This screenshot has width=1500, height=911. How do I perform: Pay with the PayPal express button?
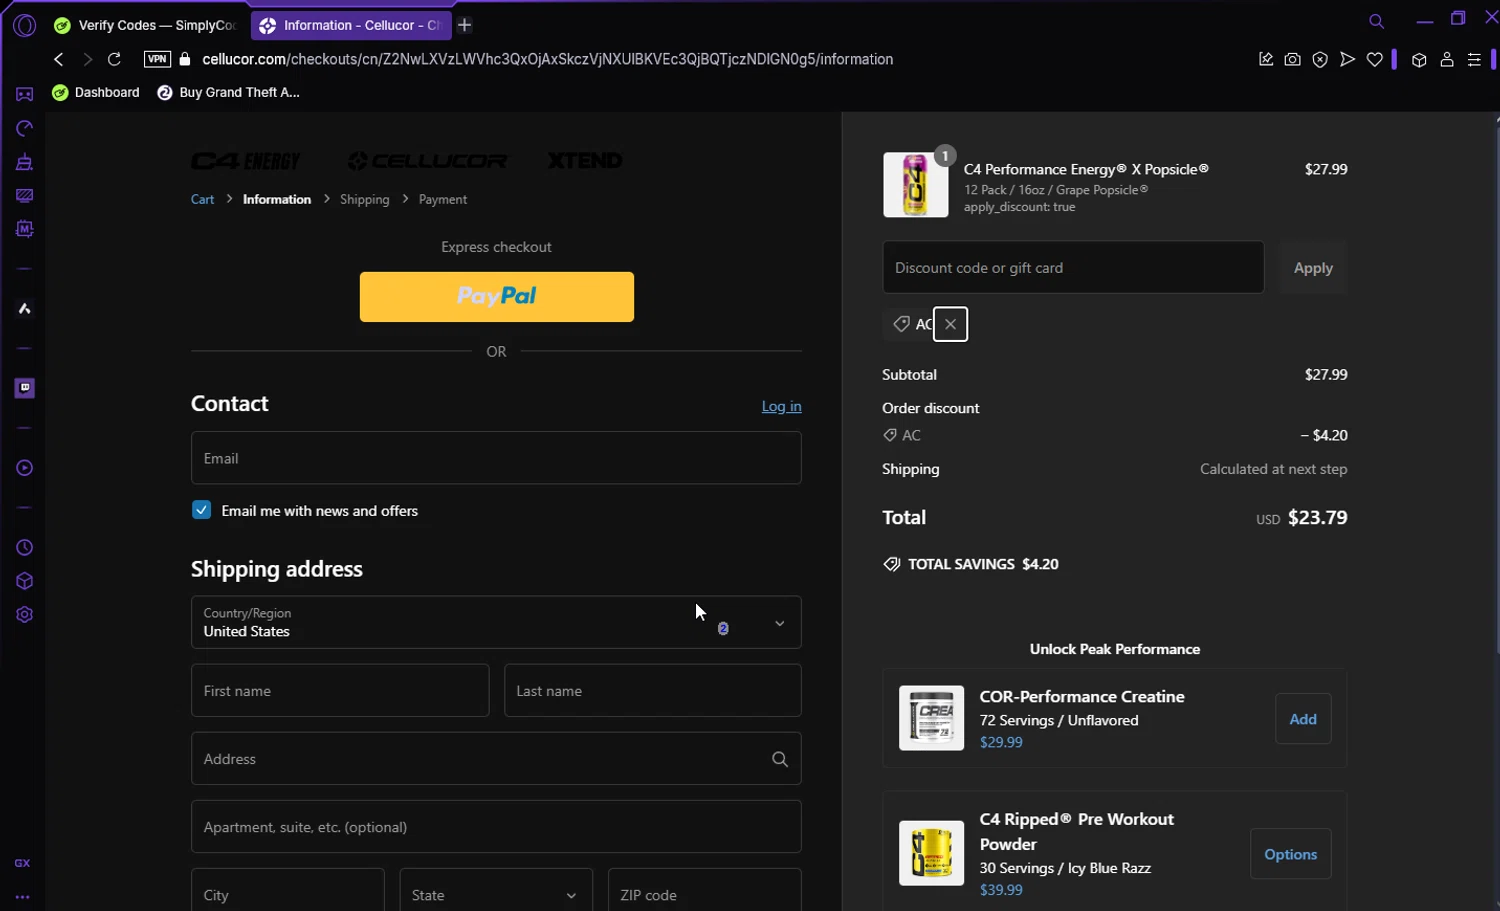[497, 297]
